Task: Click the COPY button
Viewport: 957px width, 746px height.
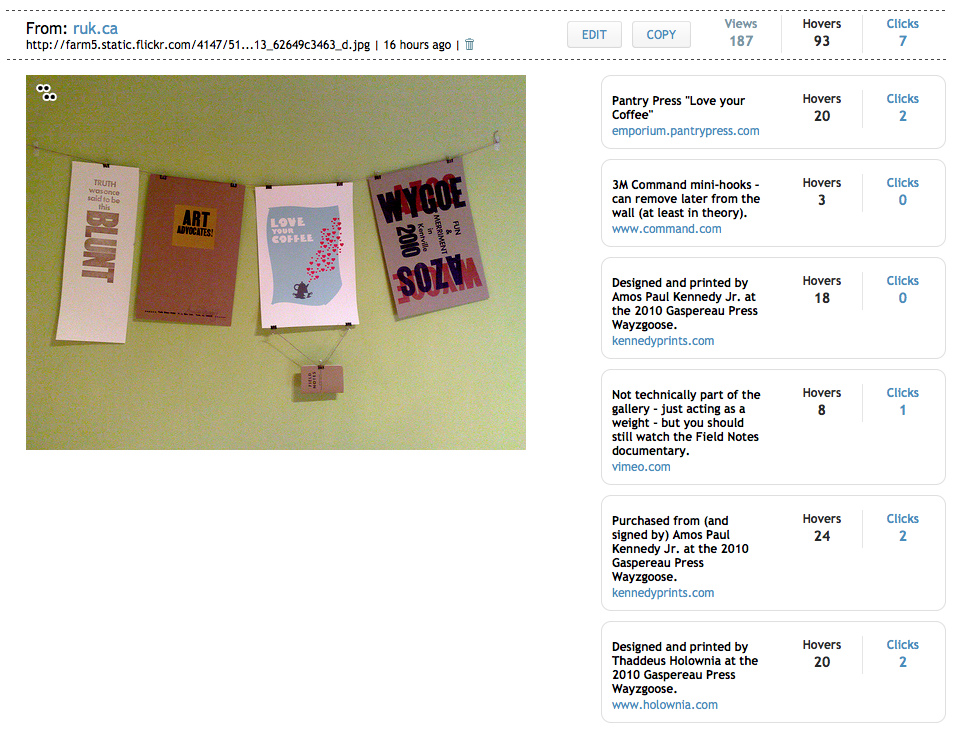Action: point(661,35)
